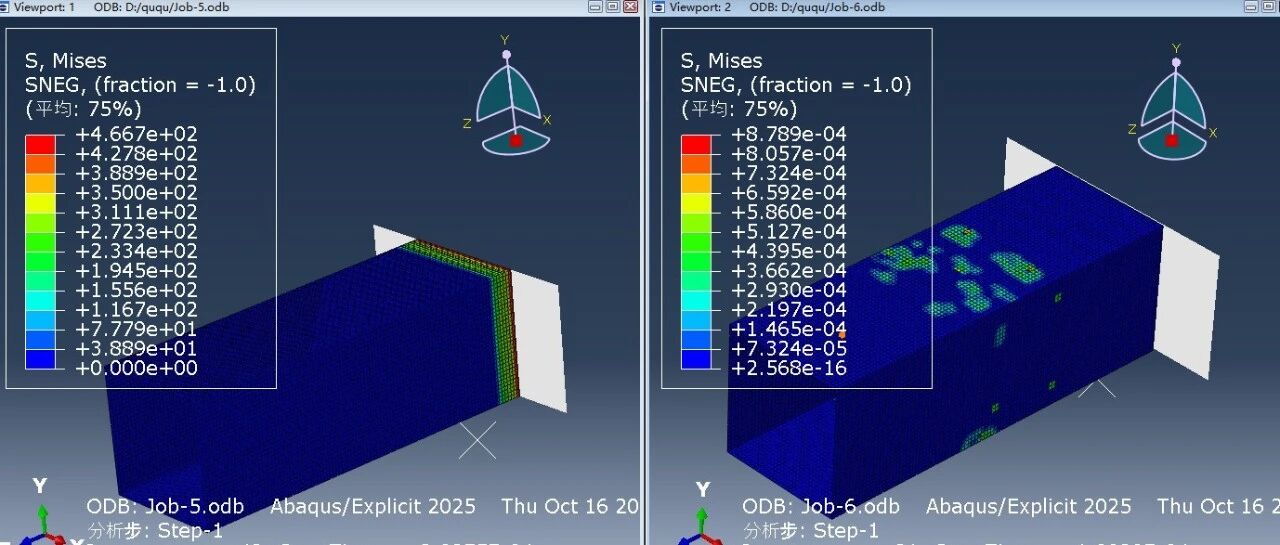Click legend value +4.395e-04
The width and height of the screenshot is (1280, 545).
[x=790, y=251]
